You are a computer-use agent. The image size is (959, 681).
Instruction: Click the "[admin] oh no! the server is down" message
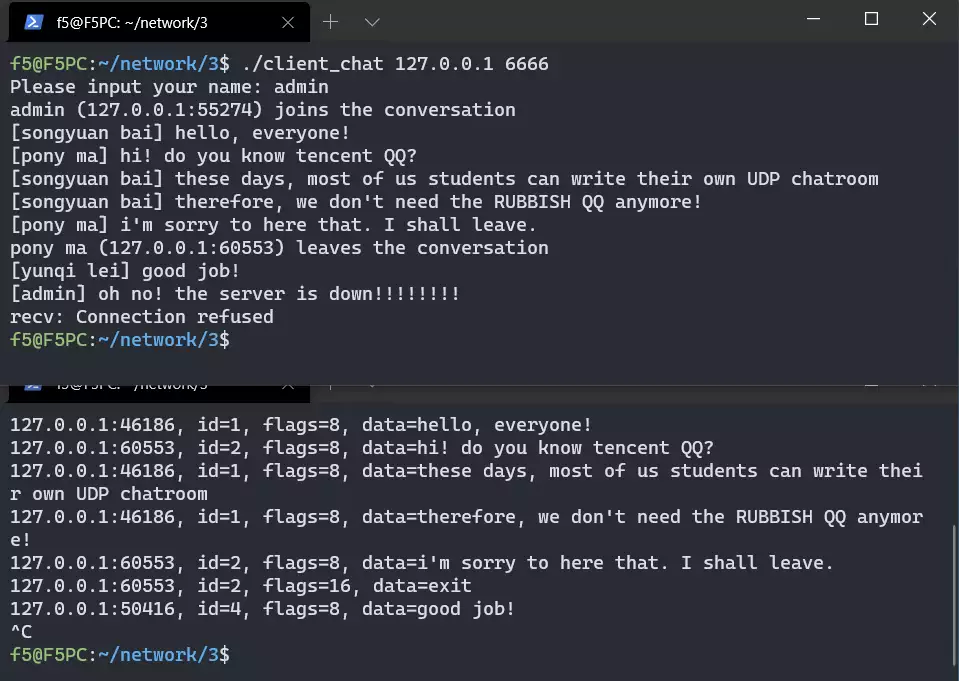tap(235, 294)
